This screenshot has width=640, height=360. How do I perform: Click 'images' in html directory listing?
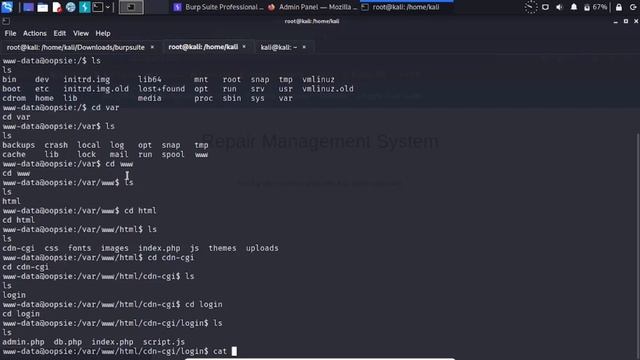coord(115,248)
